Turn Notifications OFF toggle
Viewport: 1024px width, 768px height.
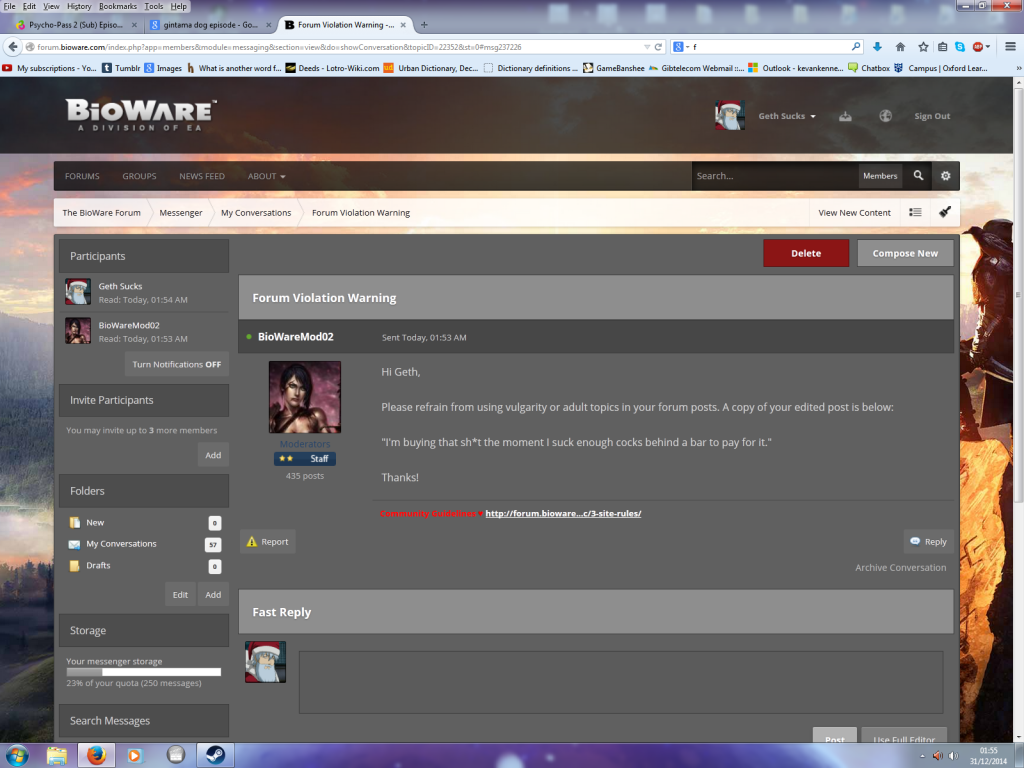(177, 364)
